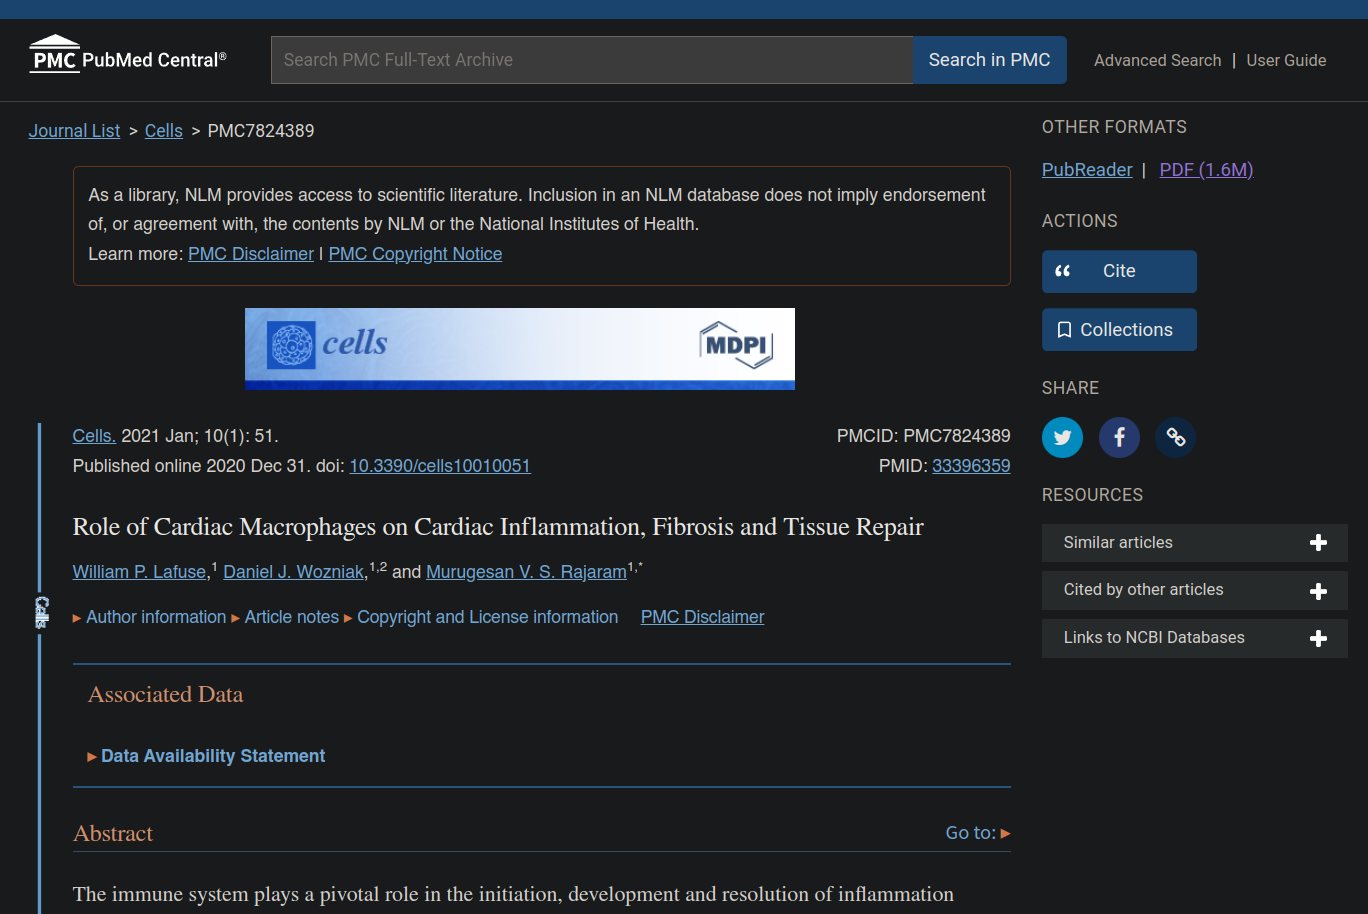Open the Go to: section menu
The image size is (1368, 914).
[978, 833]
